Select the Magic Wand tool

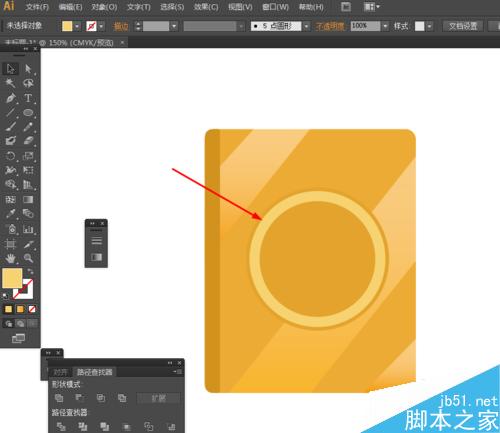pyautogui.click(x=10, y=83)
